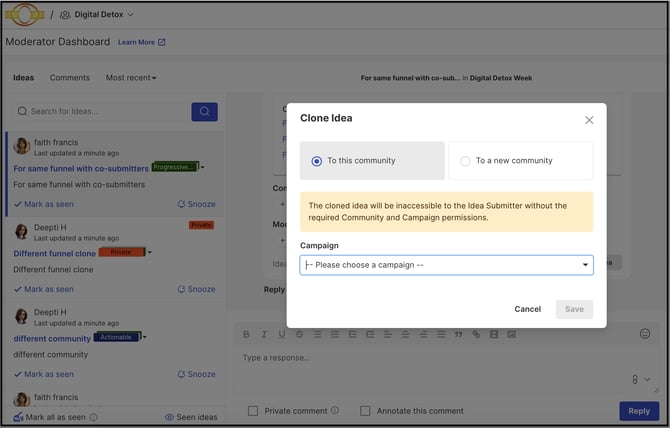
Task: Click faith francis avatar on first idea
Action: click(21, 146)
